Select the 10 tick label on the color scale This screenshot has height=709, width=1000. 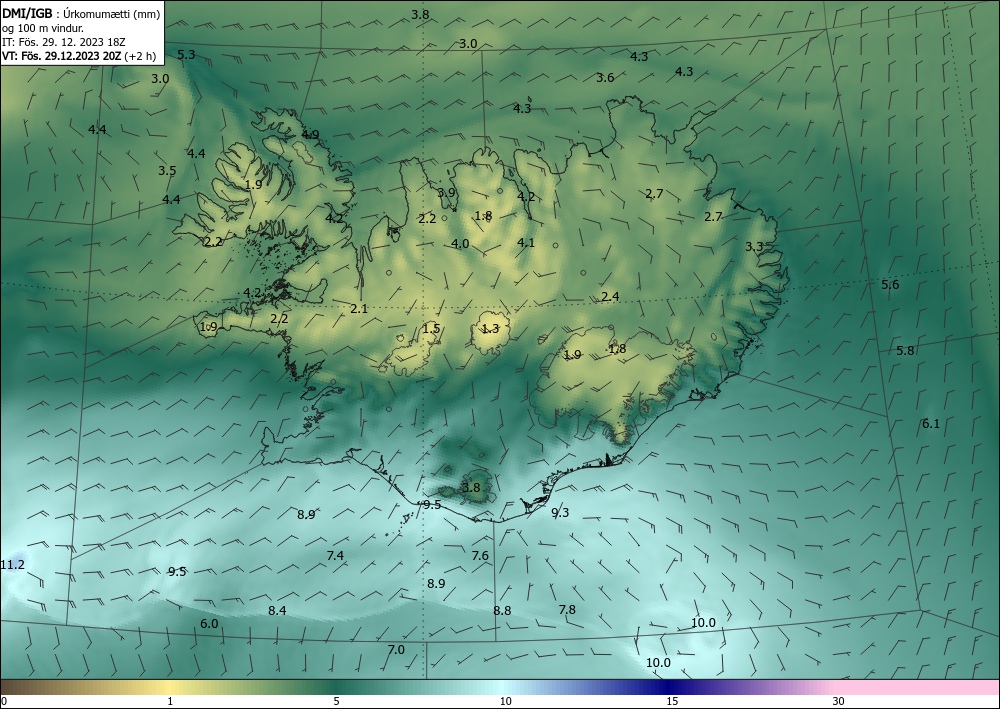pos(506,702)
